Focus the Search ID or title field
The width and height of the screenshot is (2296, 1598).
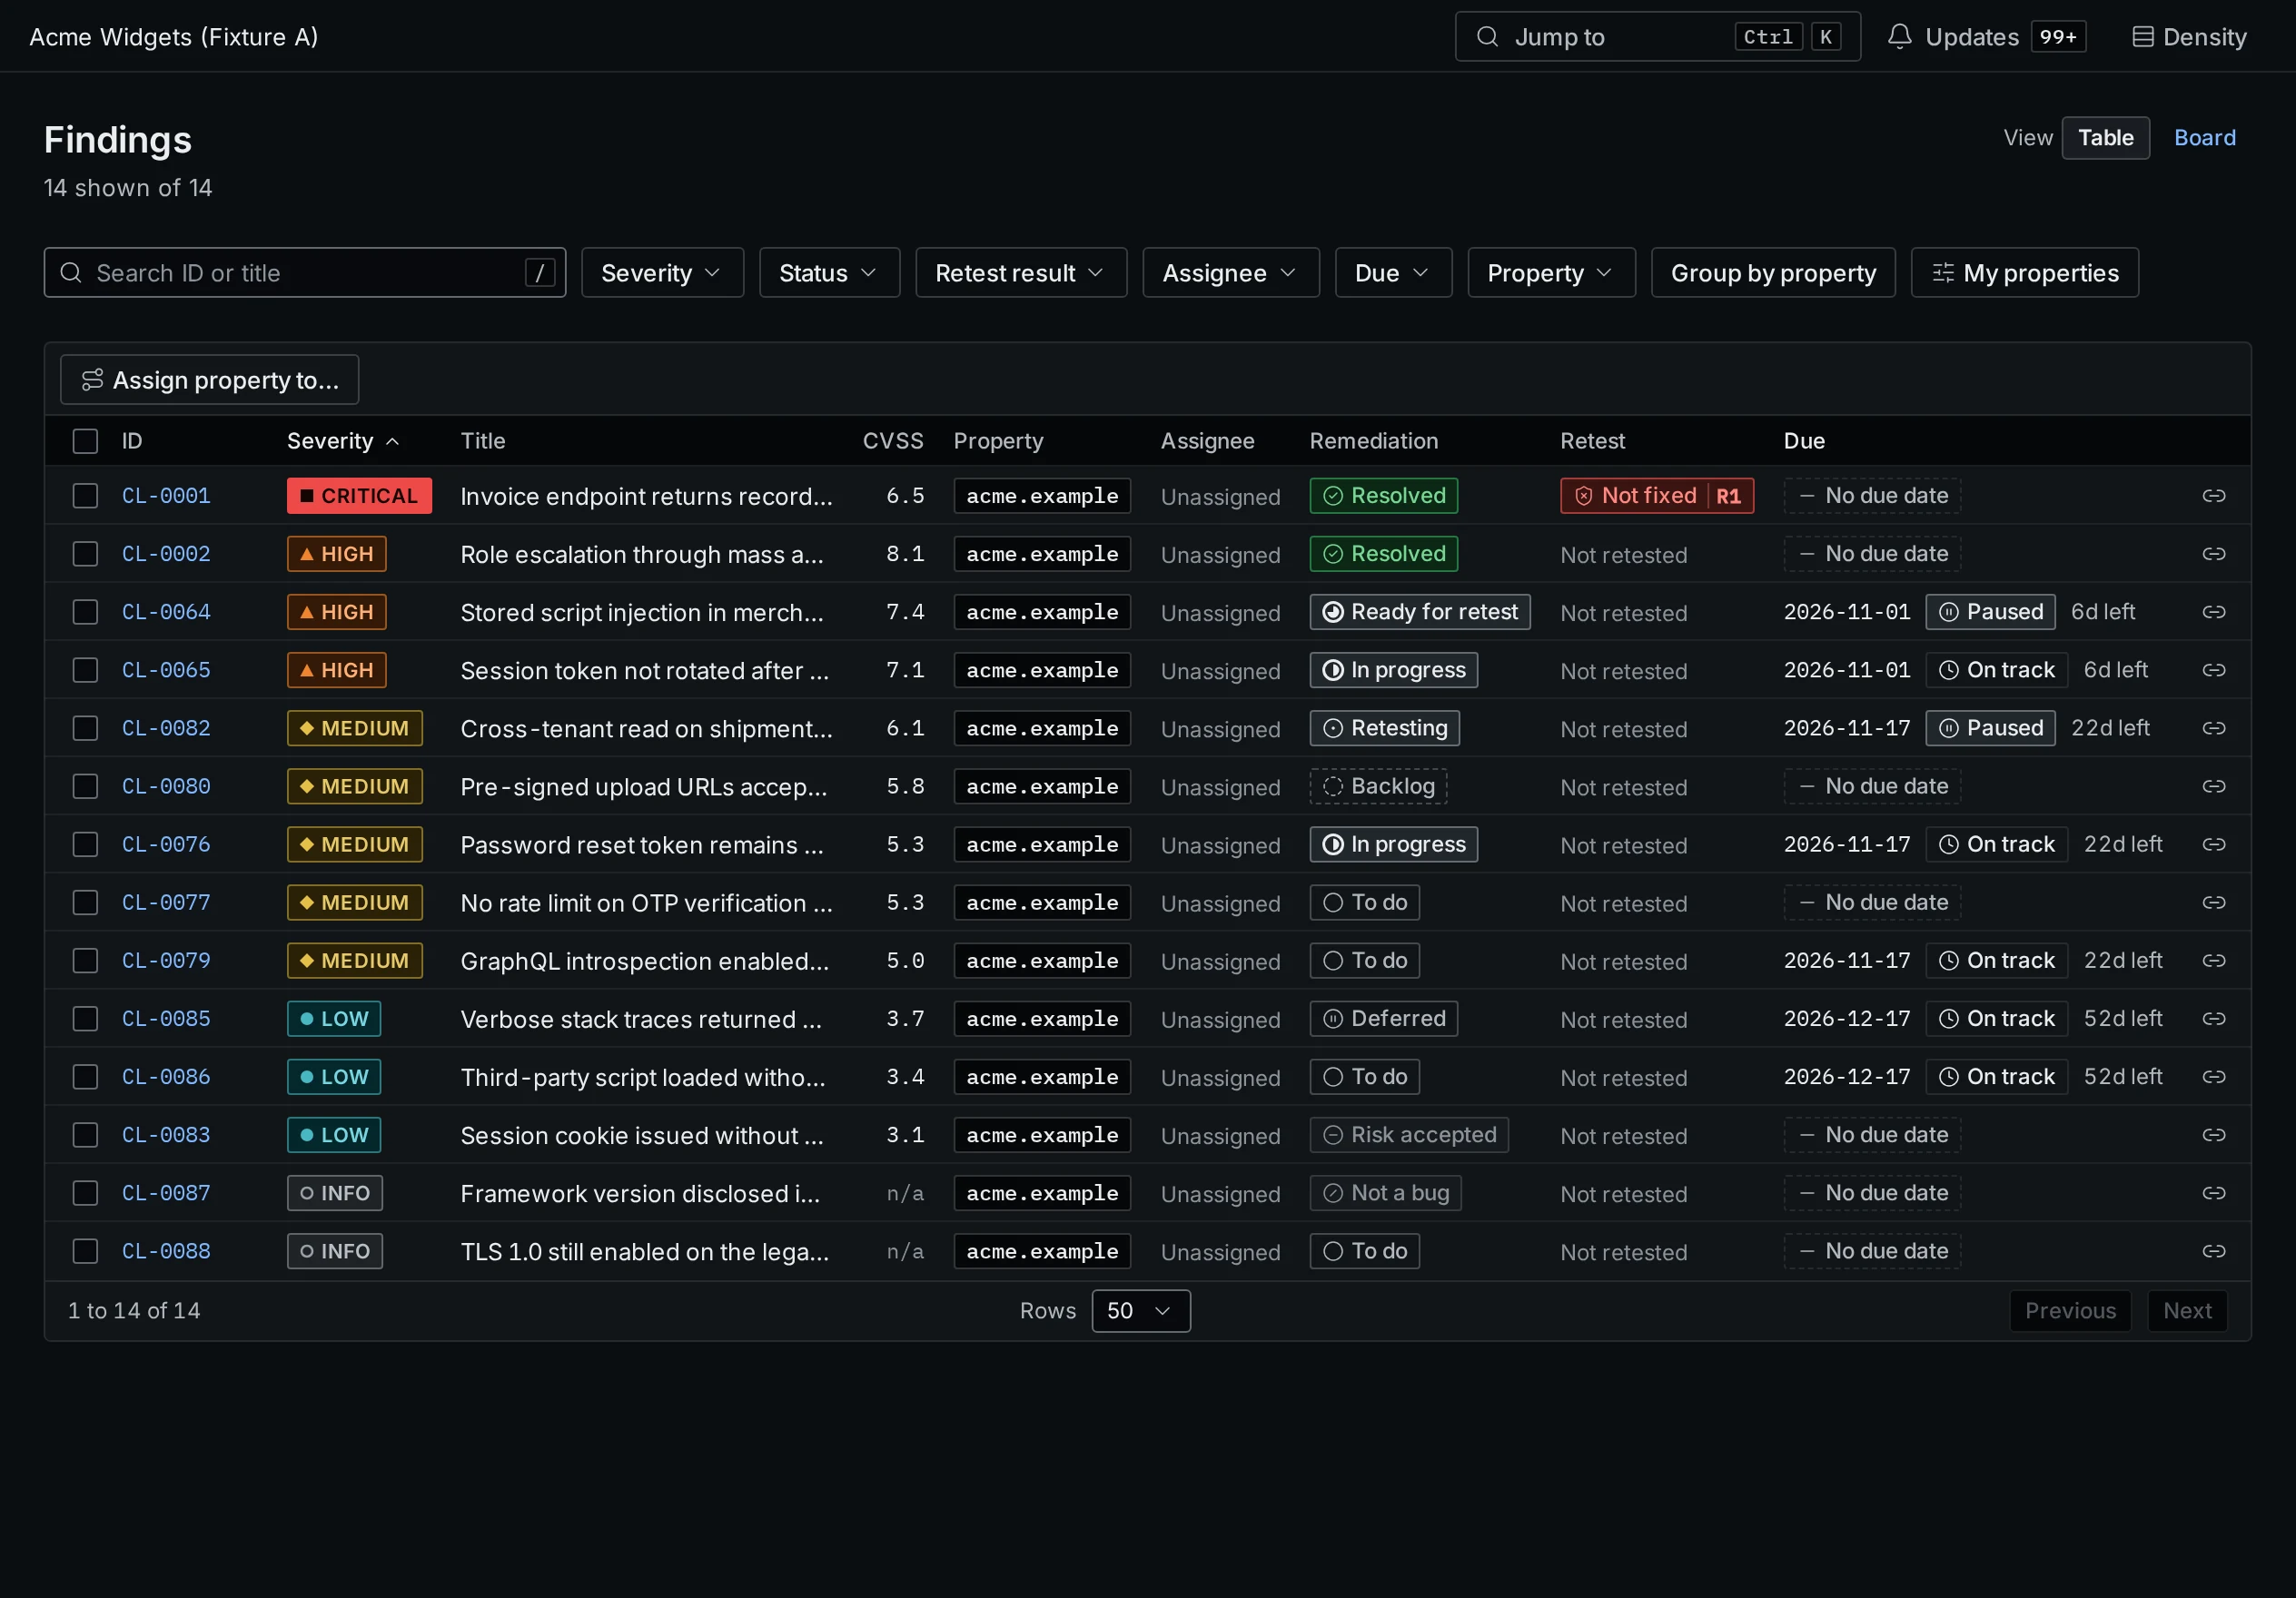coord(305,273)
